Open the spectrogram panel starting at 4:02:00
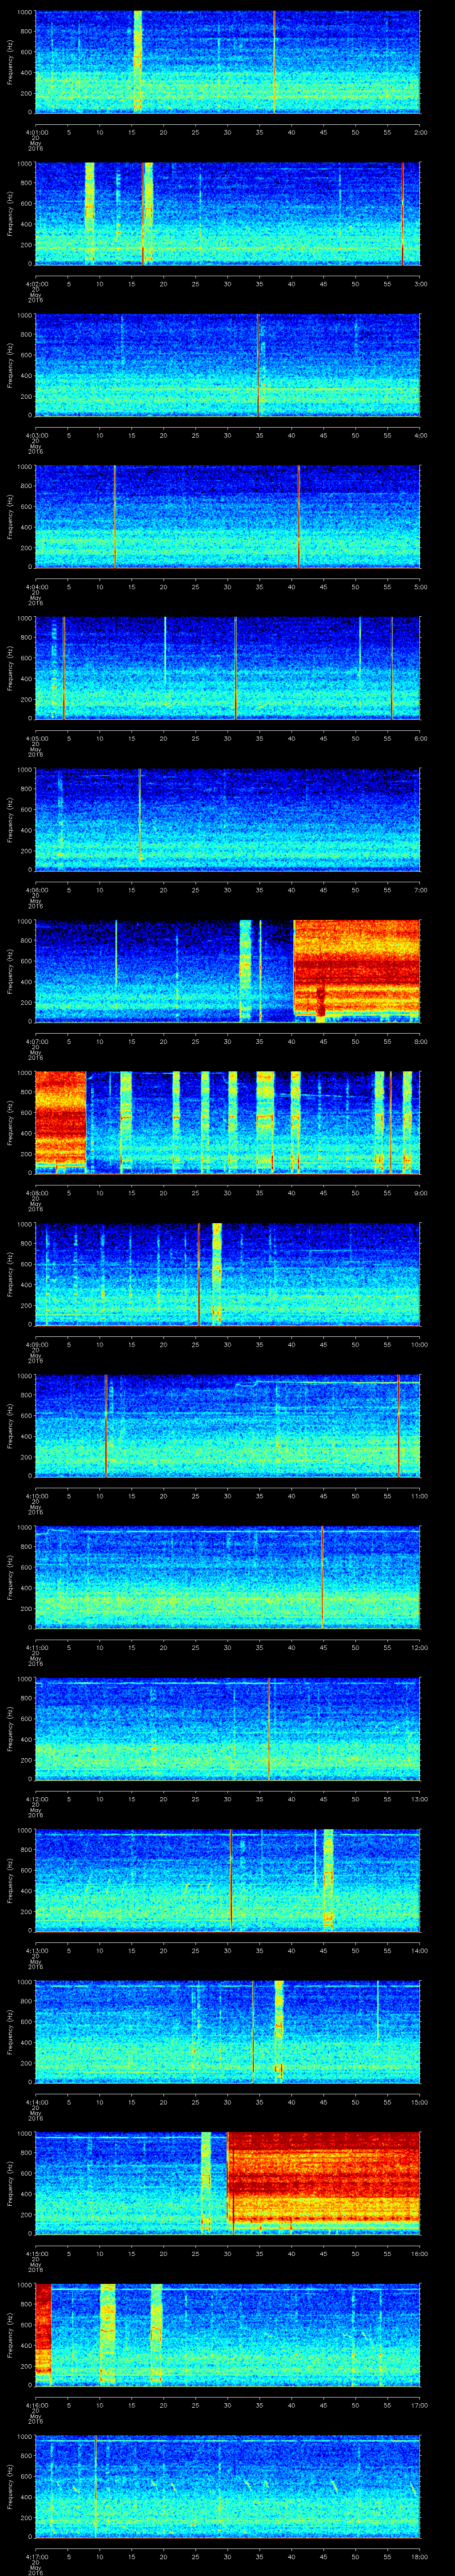 [x=228, y=213]
